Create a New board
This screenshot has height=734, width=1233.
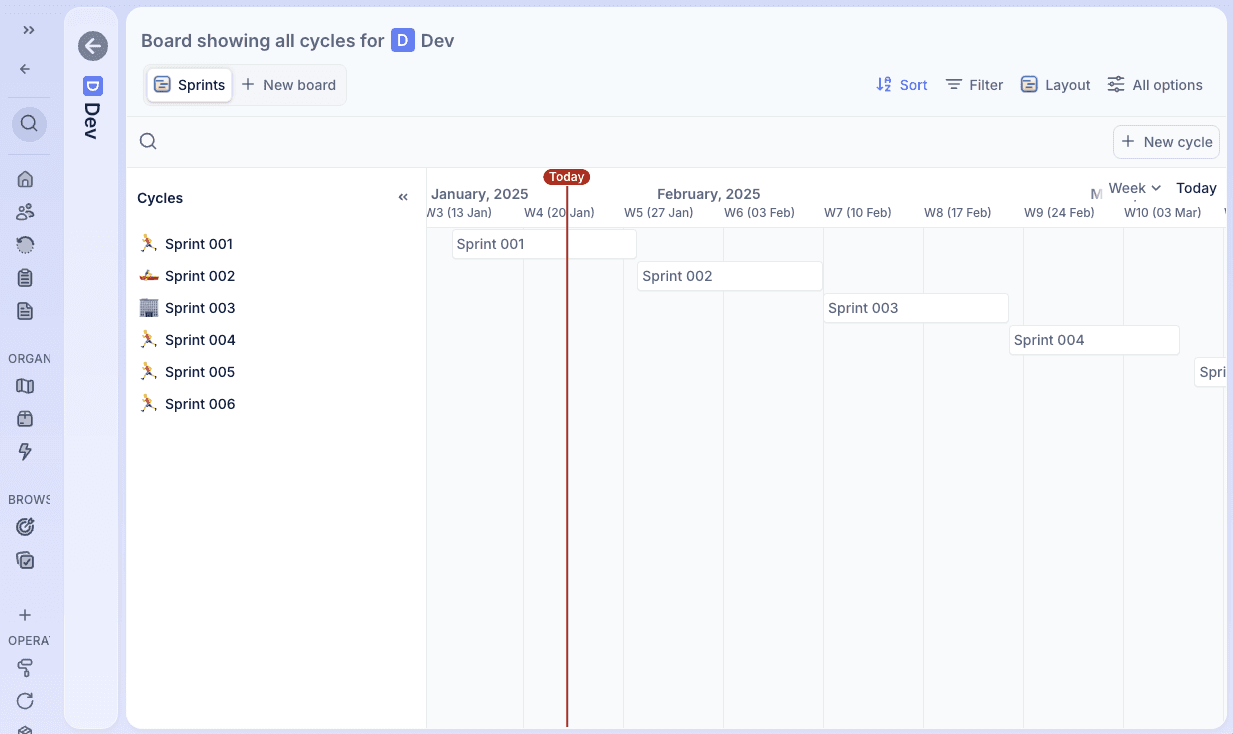[289, 85]
